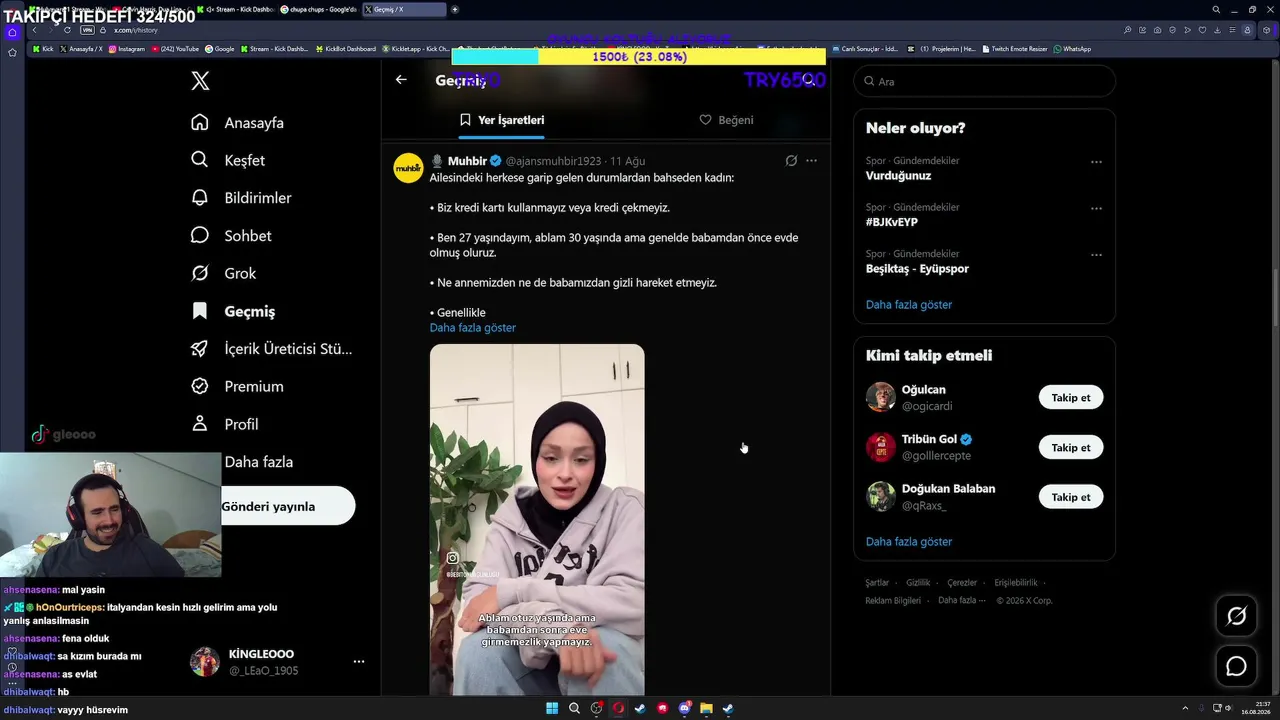Open the Grok icon on Muhbir post
The width and height of the screenshot is (1280, 720).
[791, 161]
